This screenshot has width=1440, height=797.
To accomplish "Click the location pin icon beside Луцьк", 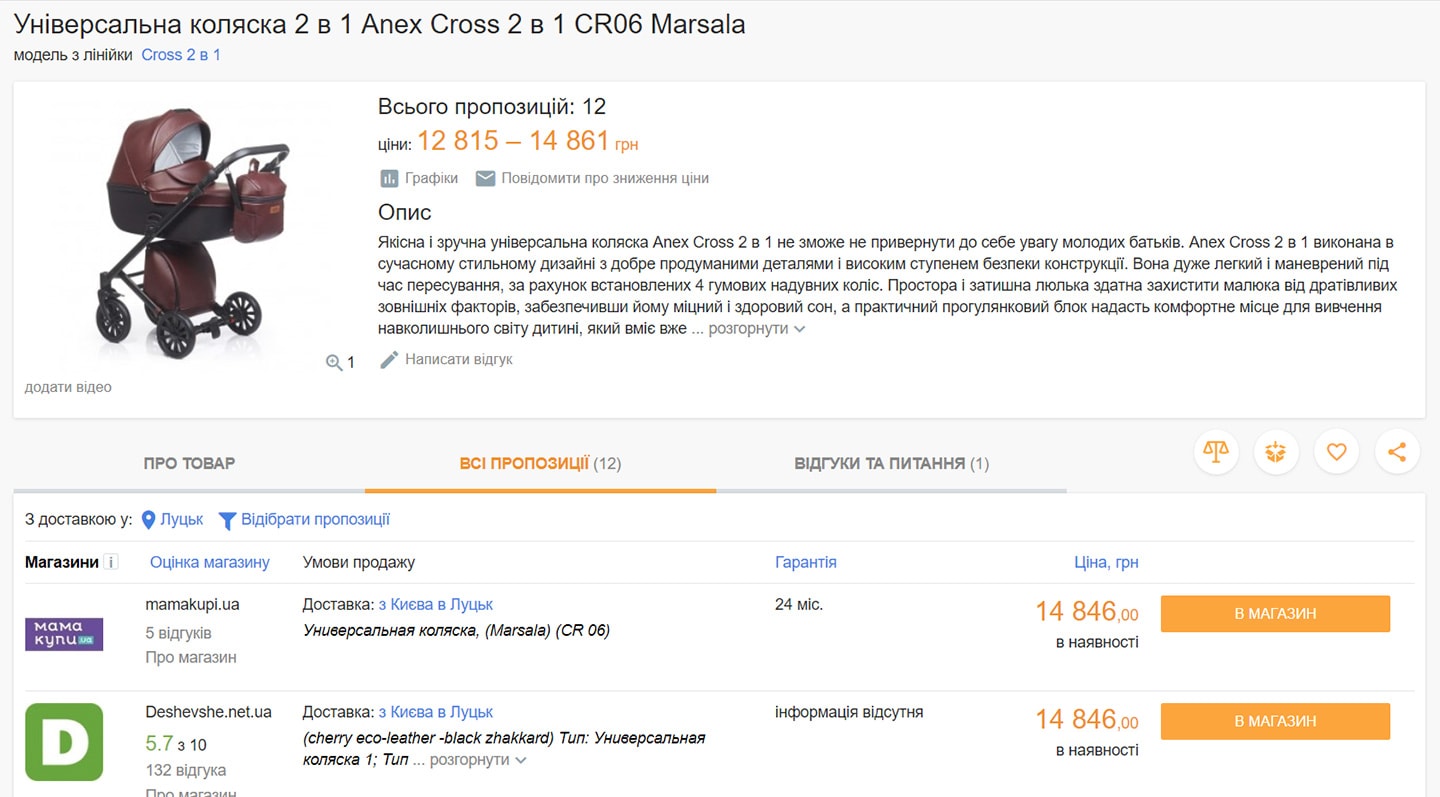I will click(x=149, y=520).
